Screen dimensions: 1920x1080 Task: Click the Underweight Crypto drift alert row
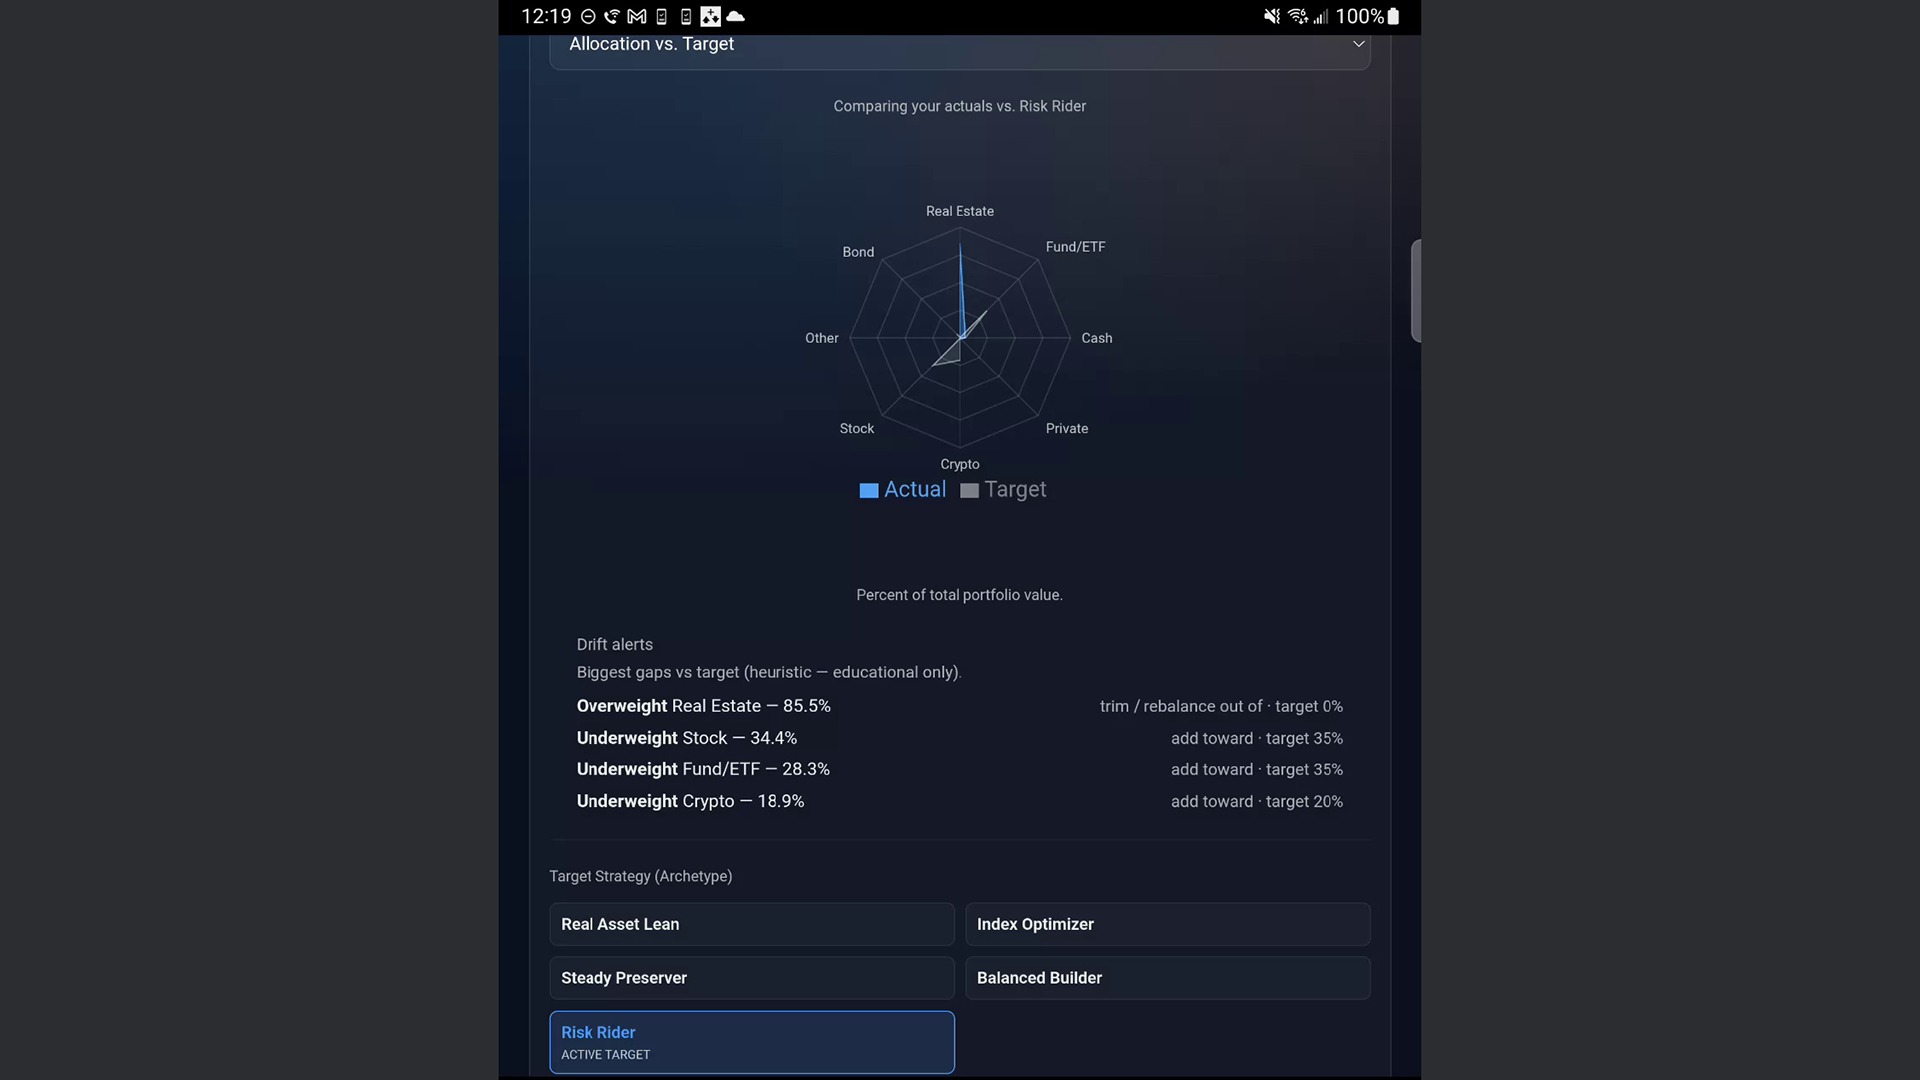coord(690,801)
